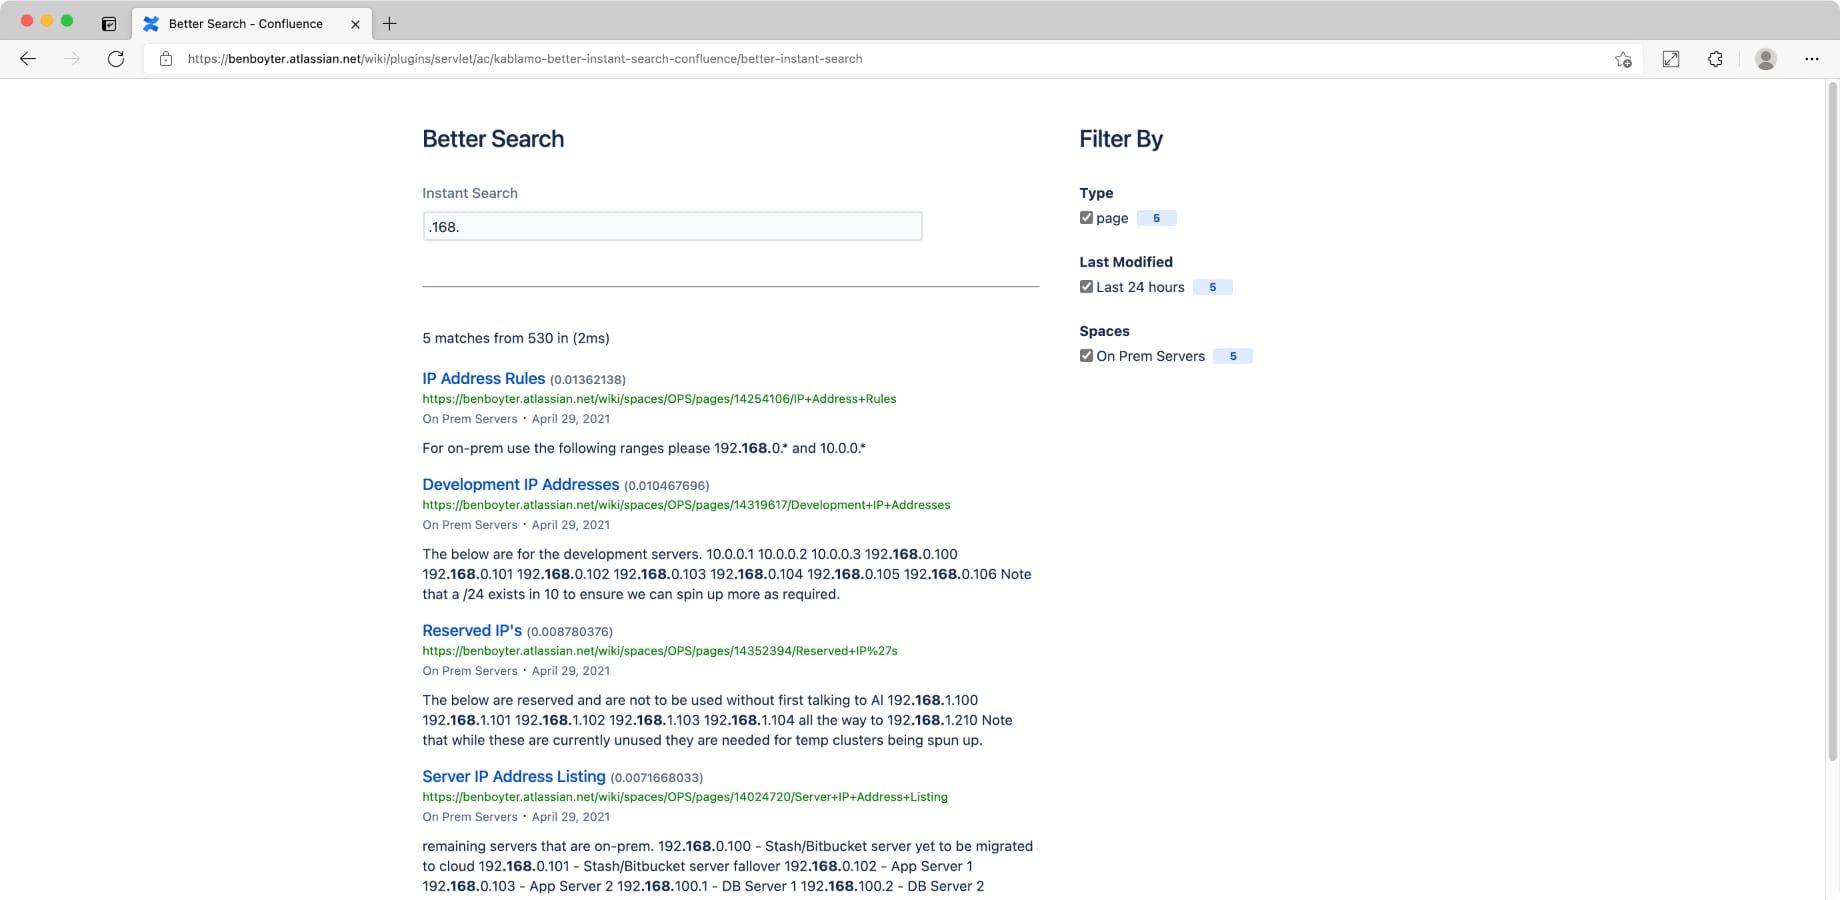Click the green fullscreen window button
This screenshot has width=1840, height=900.
67,21
